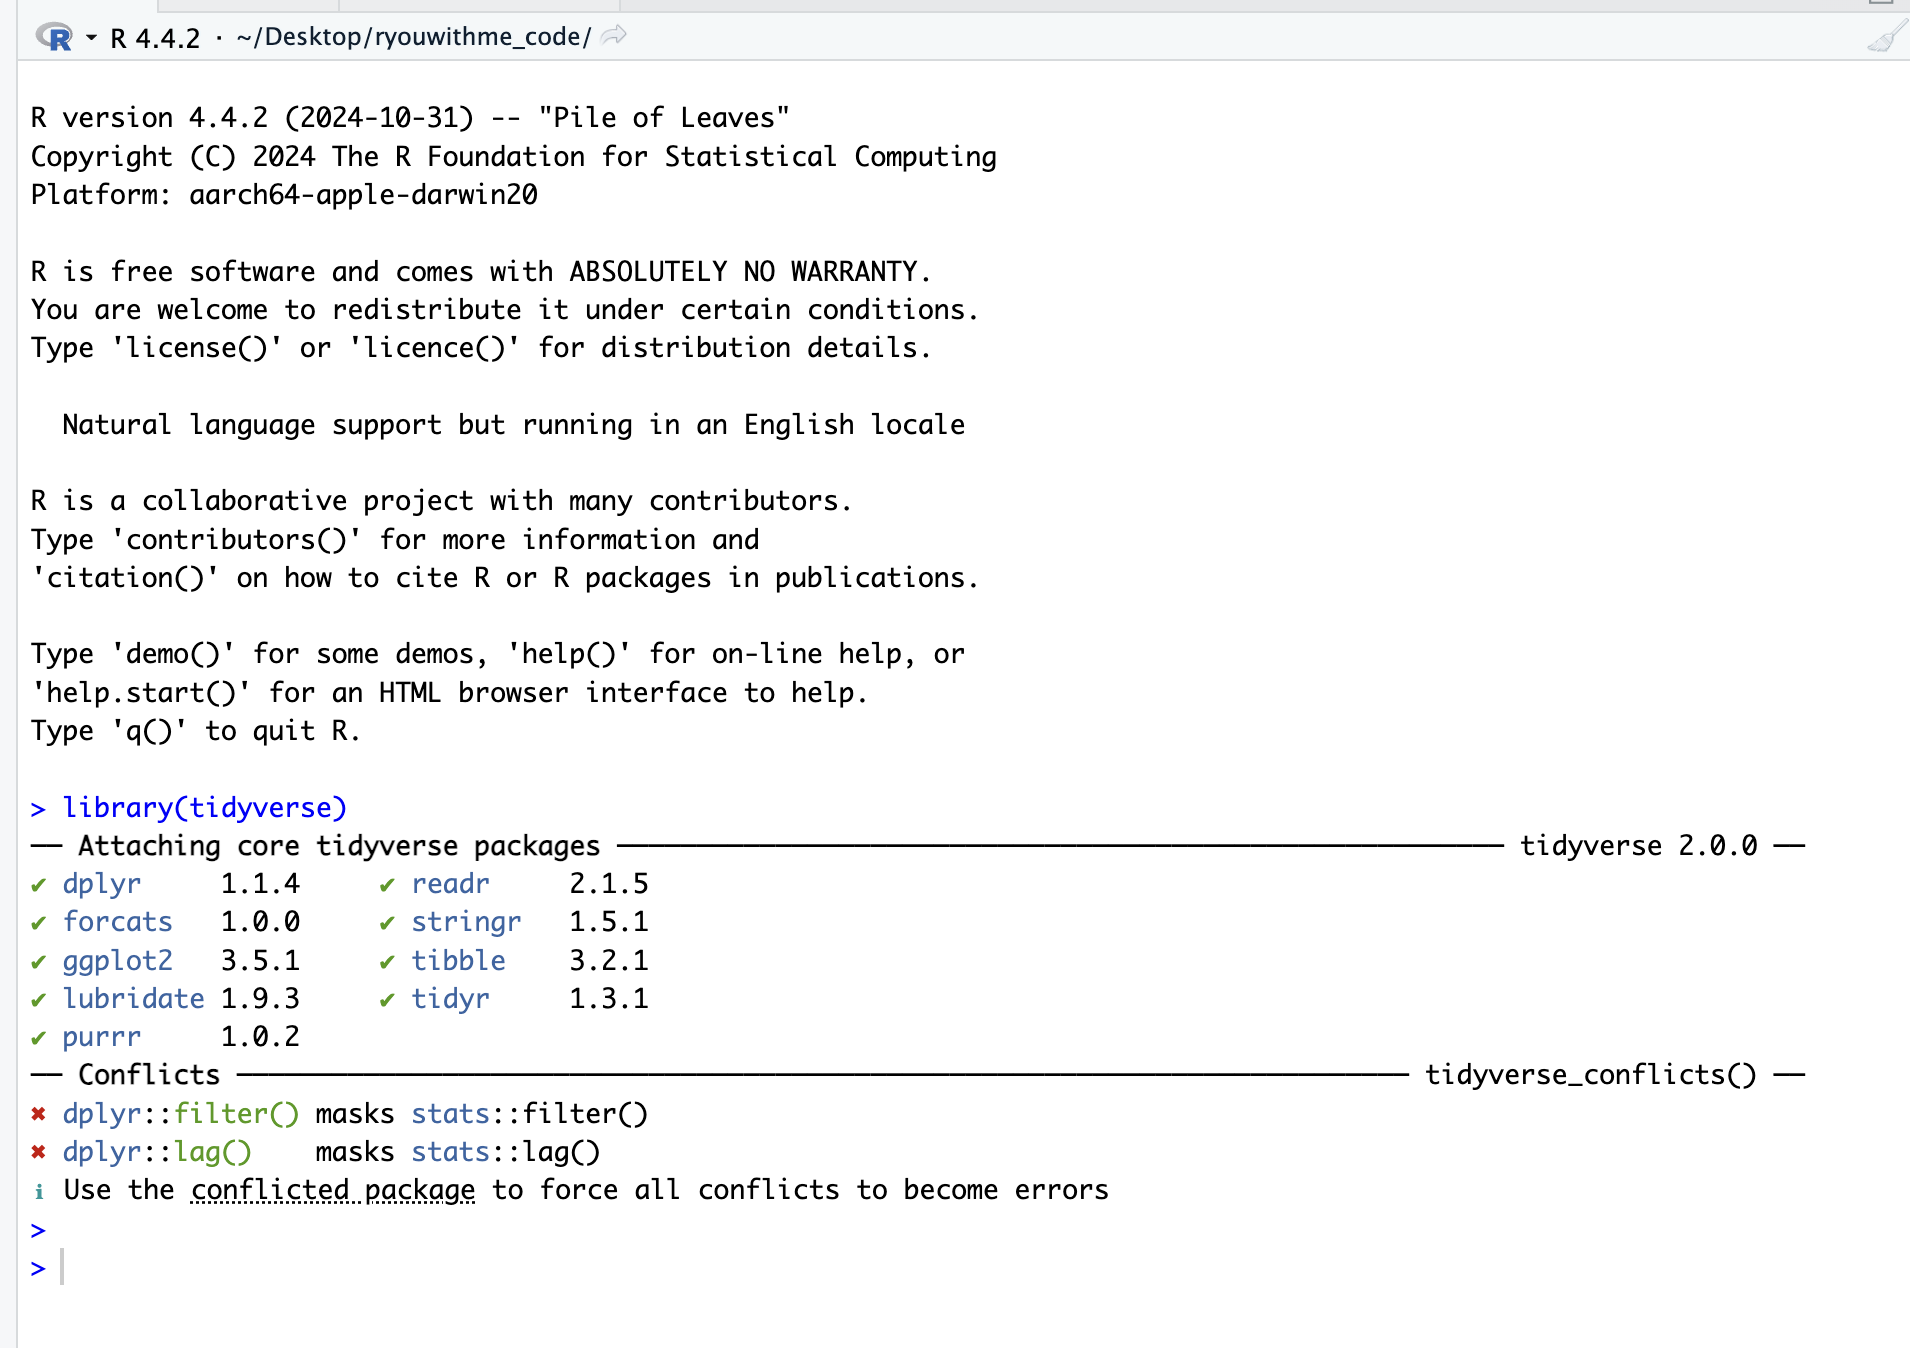This screenshot has height=1348, width=1910.
Task: Click the tidyr package name
Action: [x=451, y=999]
